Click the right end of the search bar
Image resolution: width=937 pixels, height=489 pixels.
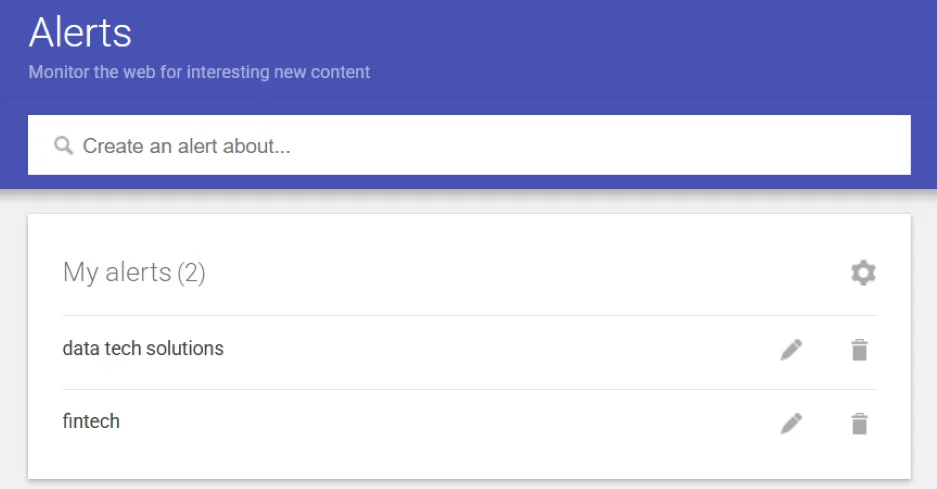coord(880,146)
